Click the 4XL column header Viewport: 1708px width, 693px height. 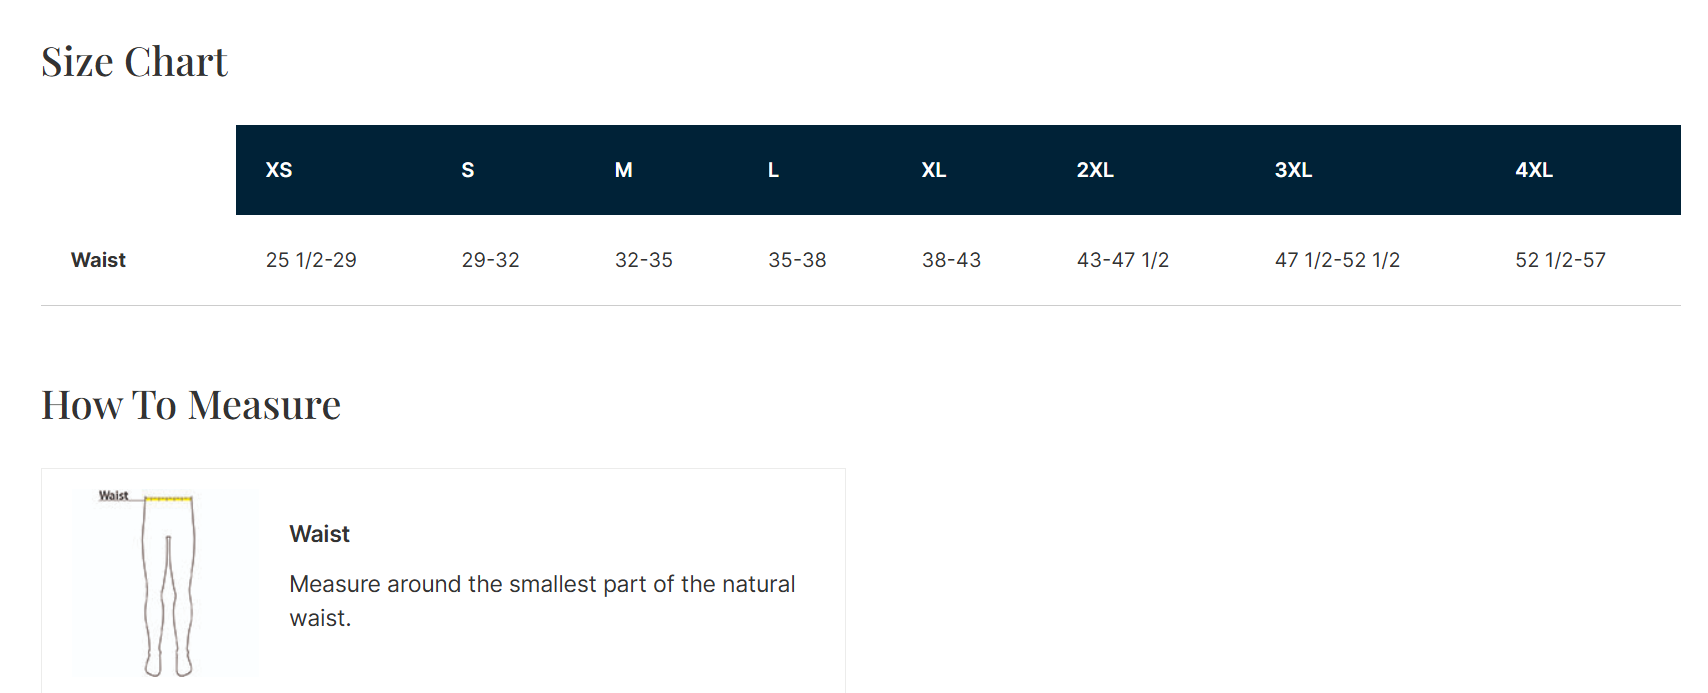pyautogui.click(x=1534, y=170)
